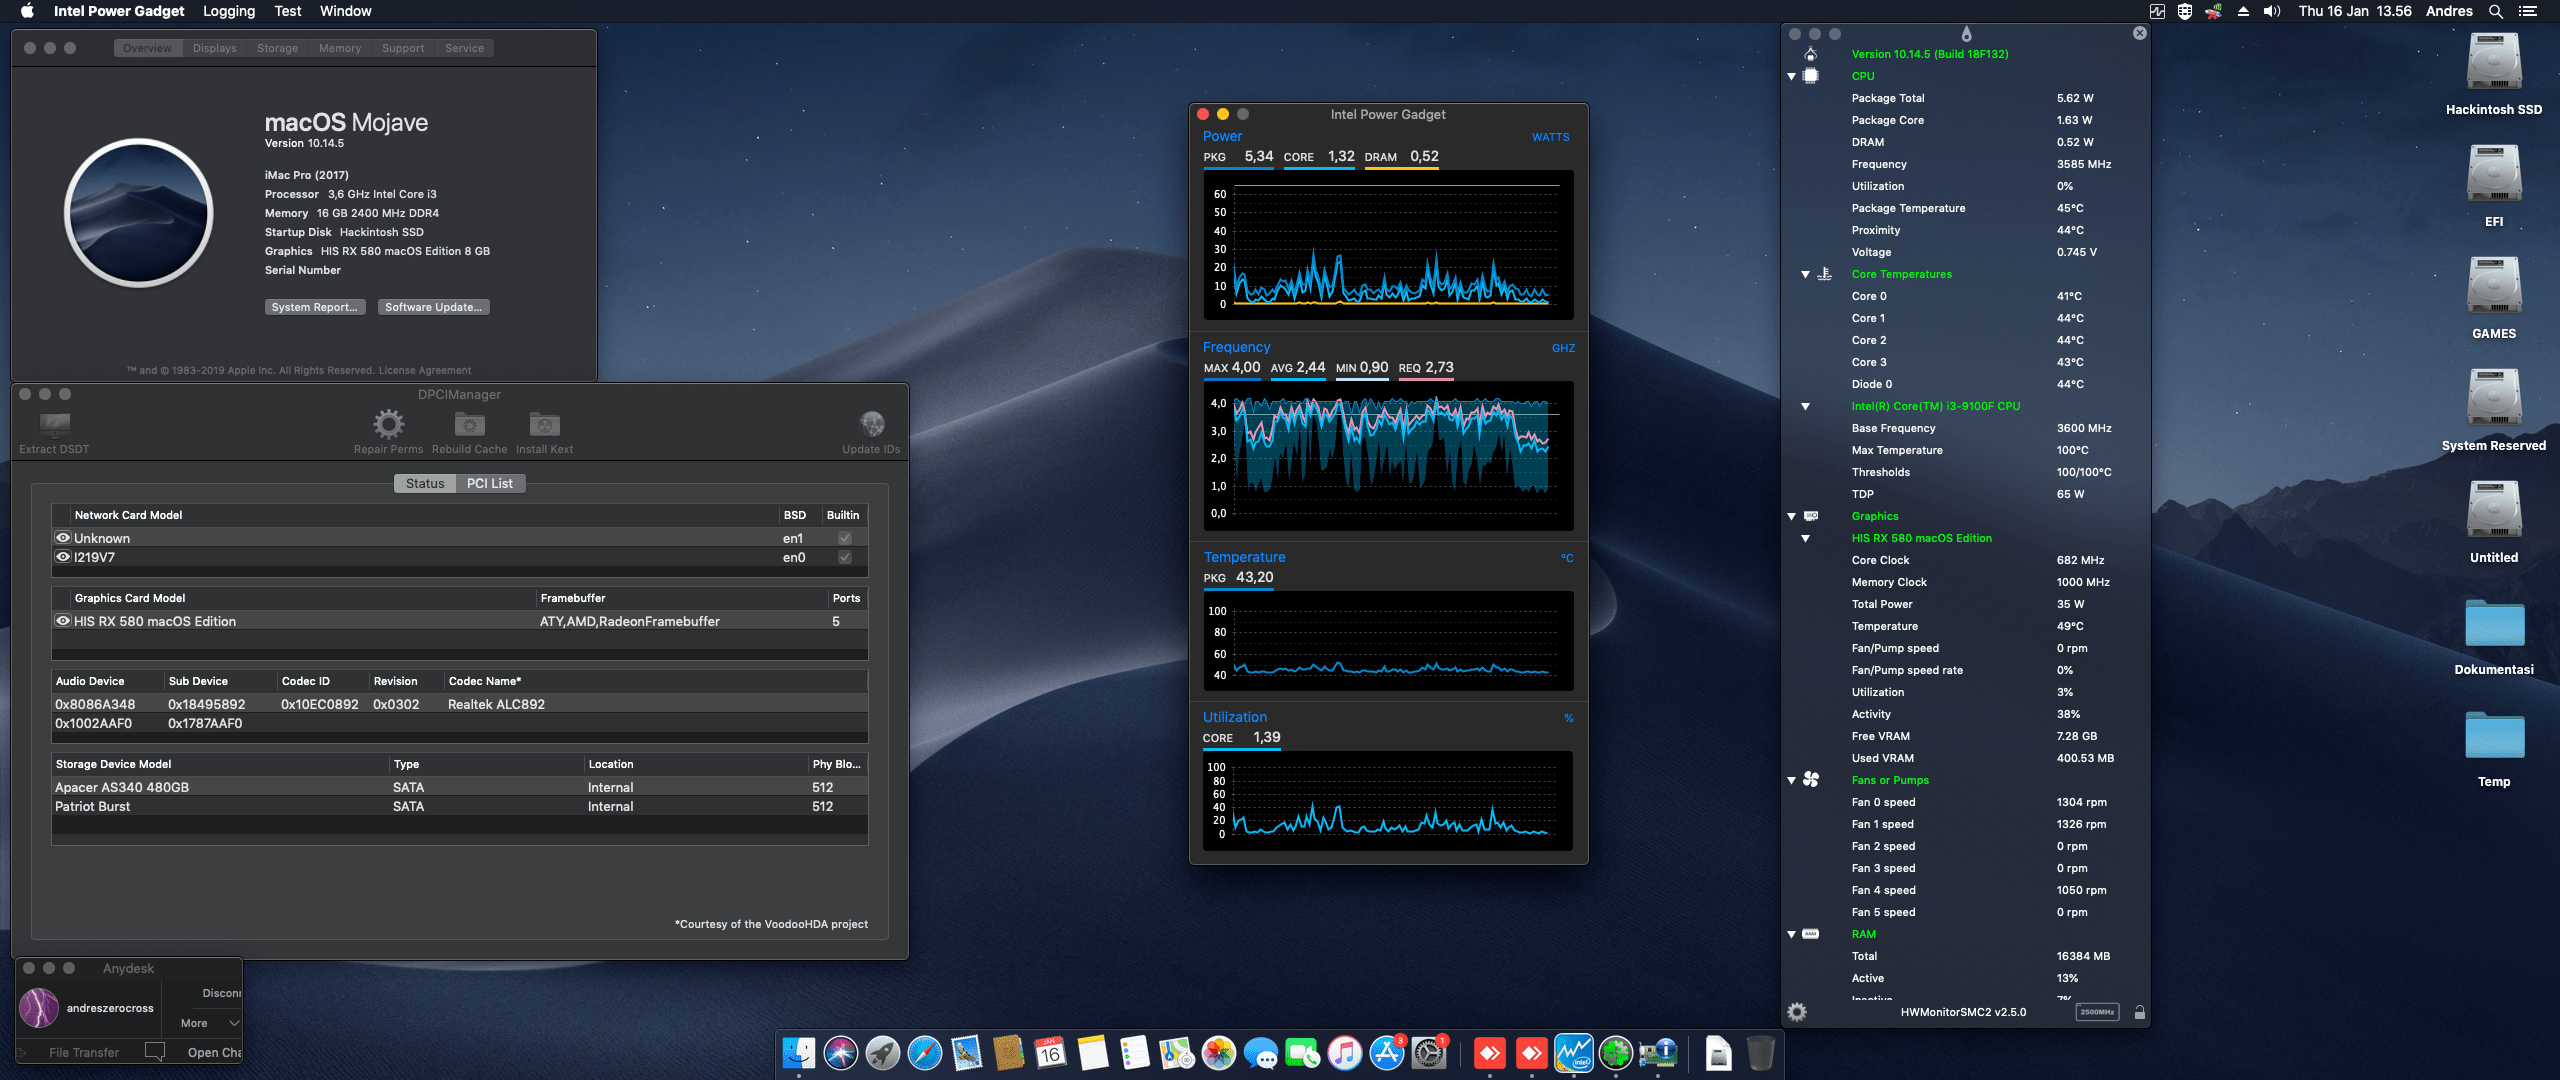
Task: Toggle visibility eye for the Unknown network card
Action: coord(63,537)
